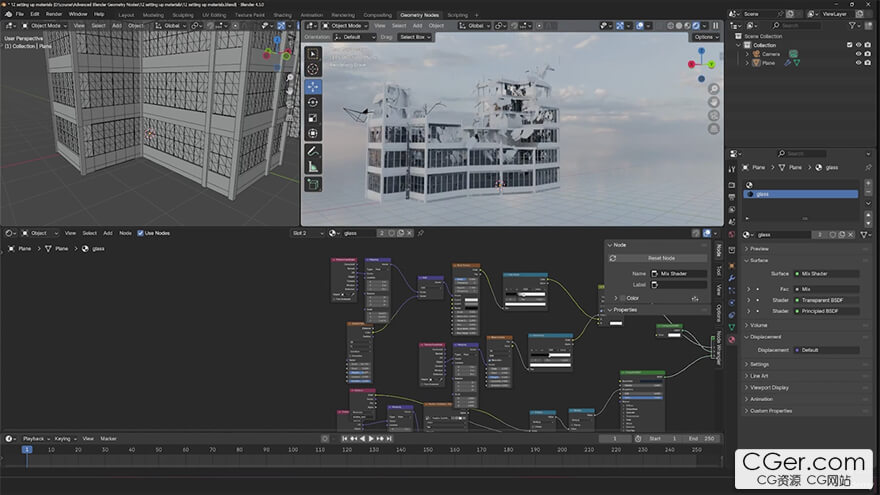
Task: Open the Select Box drag dropdown
Action: pos(415,37)
